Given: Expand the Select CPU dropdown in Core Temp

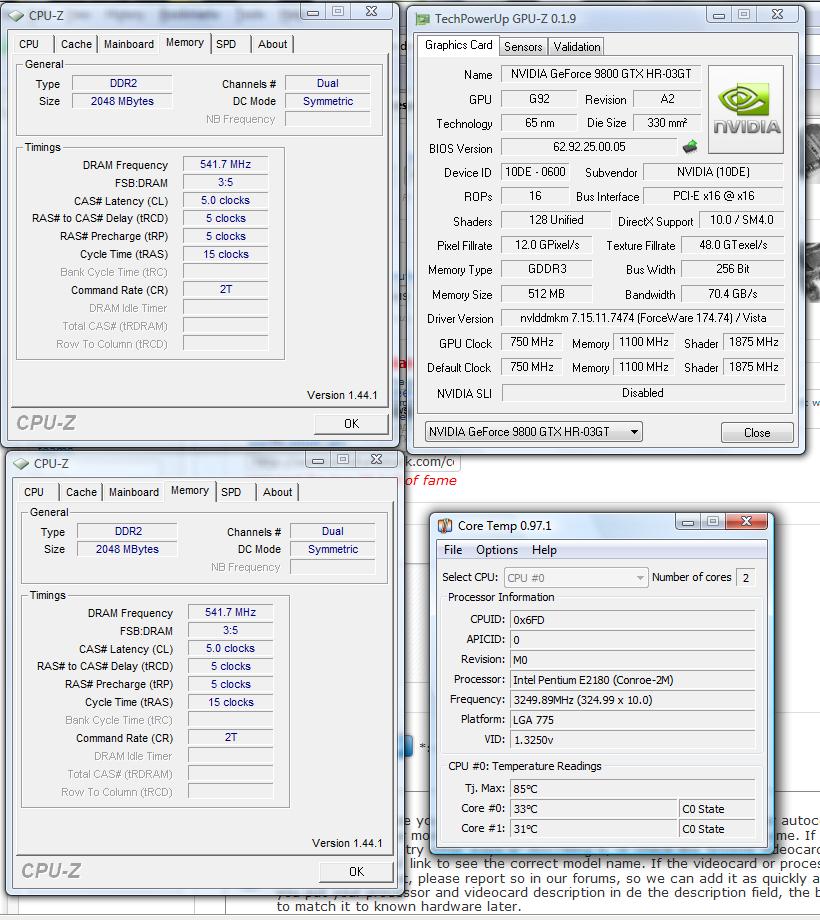Looking at the screenshot, I should (576, 578).
